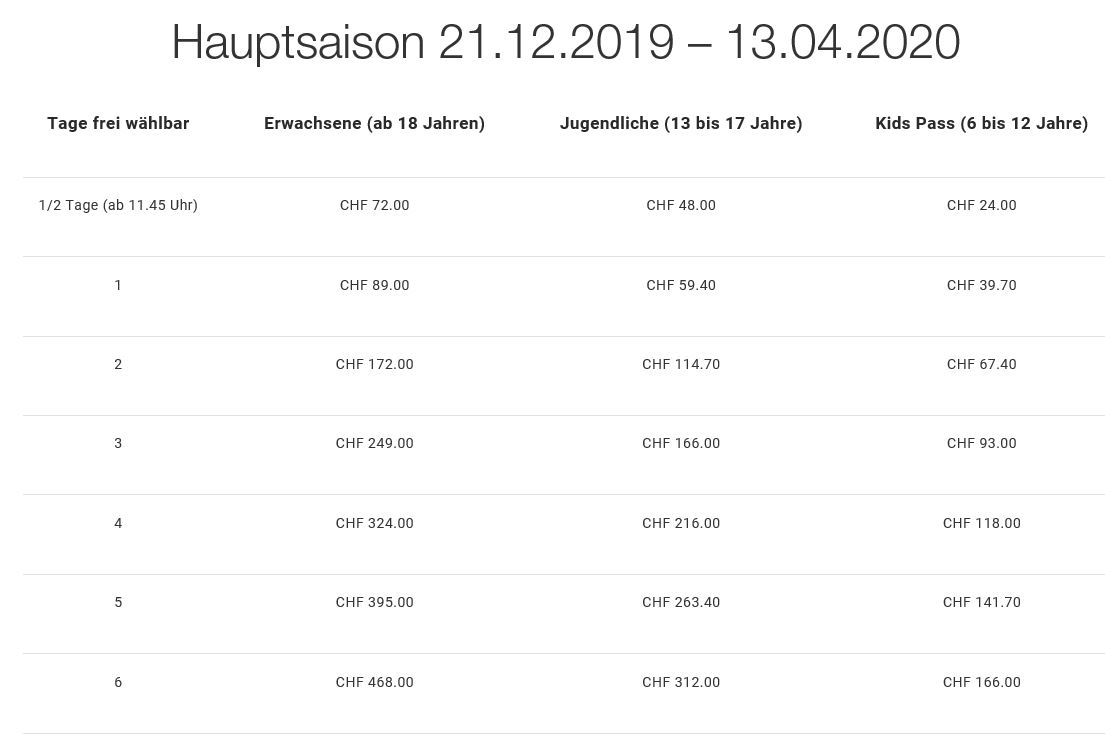This screenshot has height=734, width=1105.
Task: Click the Kids Pass price CHF 39.70
Action: point(981,285)
